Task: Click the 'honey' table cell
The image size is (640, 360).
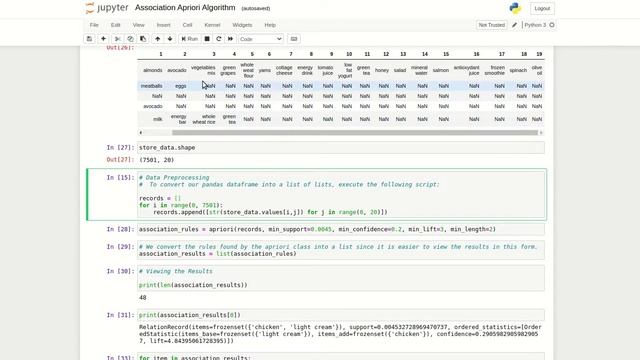Action: (382, 70)
